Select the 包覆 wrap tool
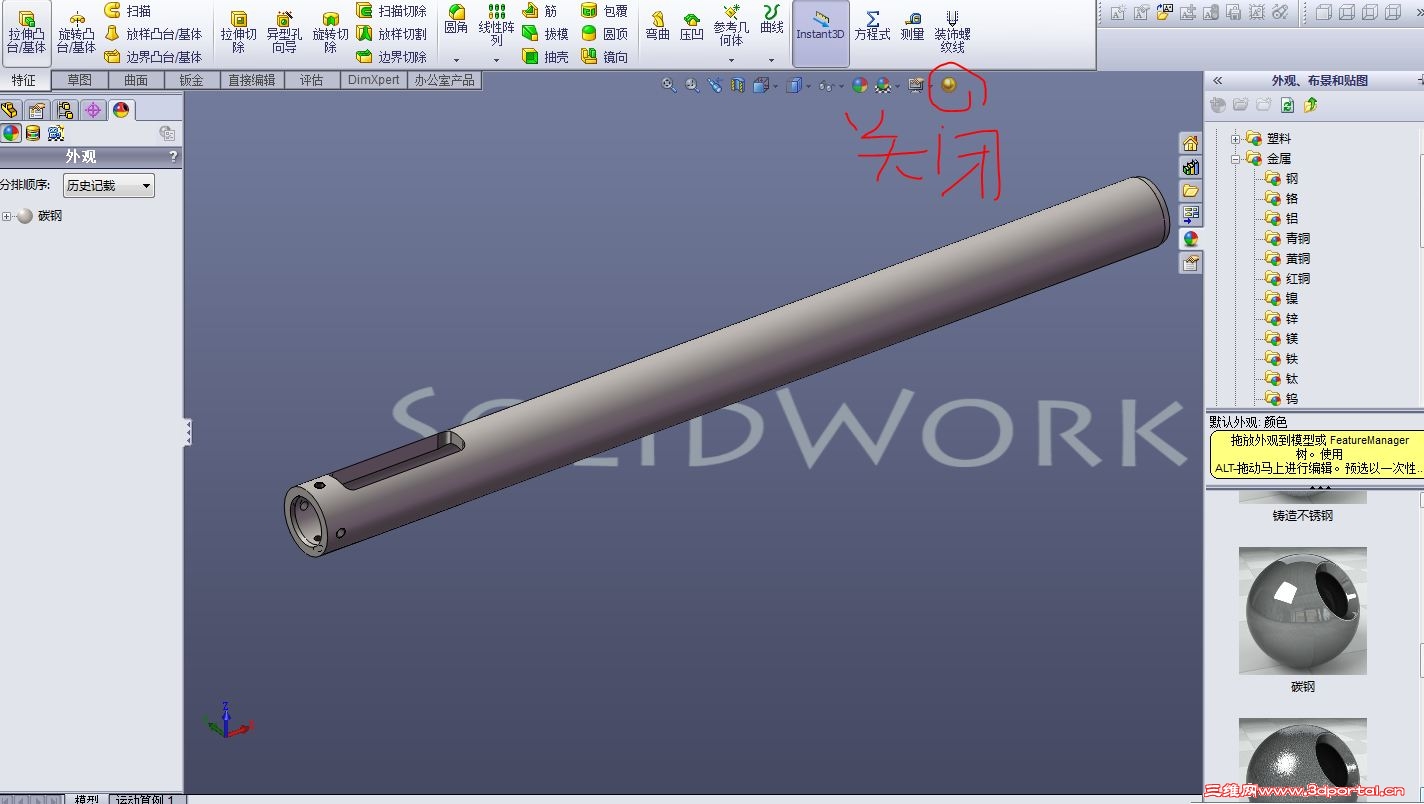1424x804 pixels. pos(604,11)
